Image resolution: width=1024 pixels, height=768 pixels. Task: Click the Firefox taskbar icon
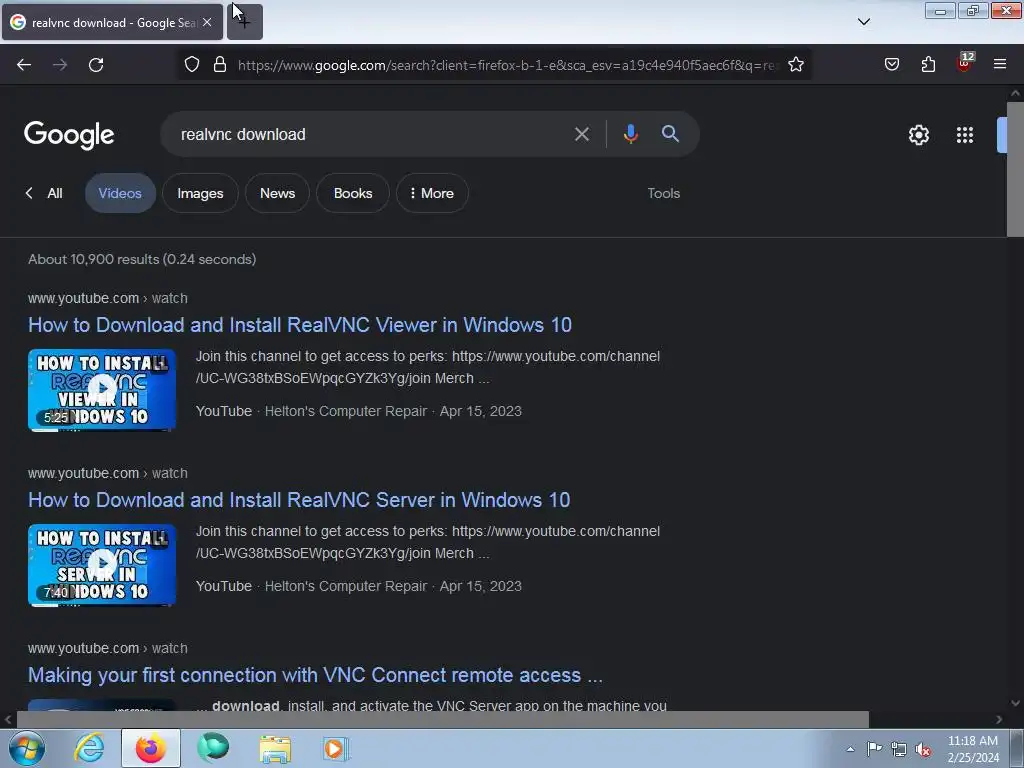pyautogui.click(x=150, y=748)
